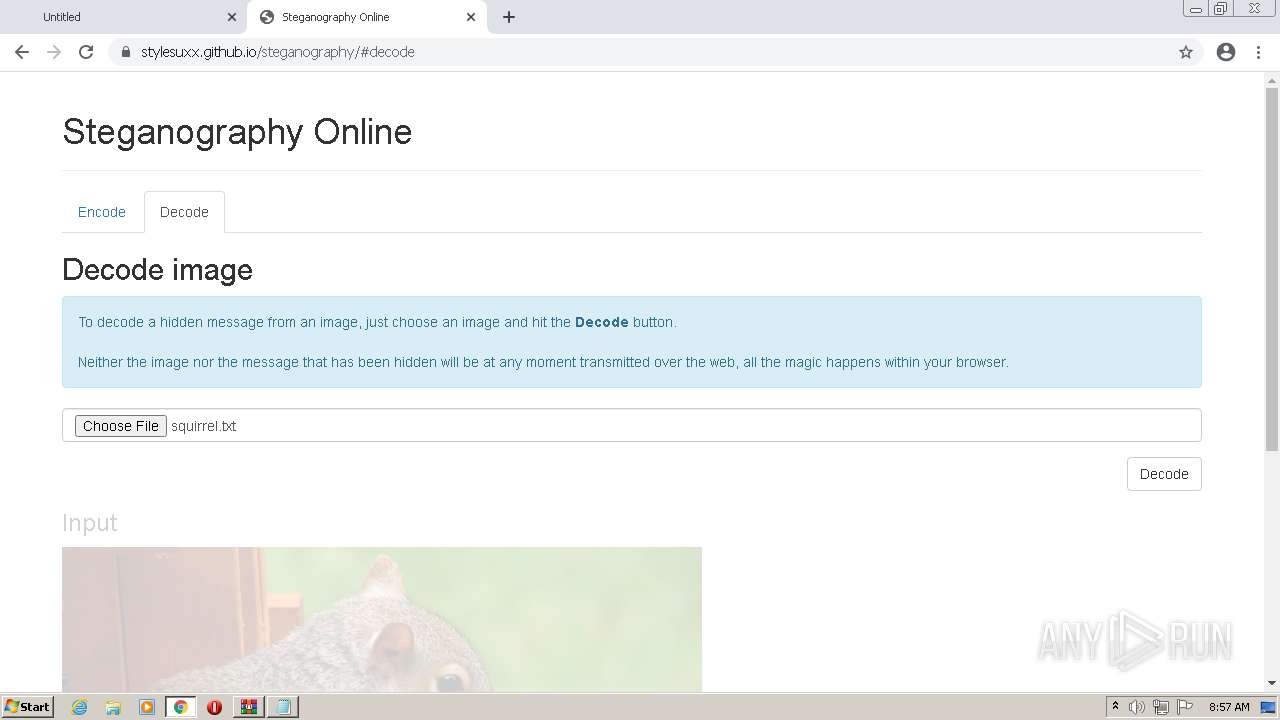The image size is (1280, 720).
Task: Click the squirrel input image preview
Action: pyautogui.click(x=382, y=619)
